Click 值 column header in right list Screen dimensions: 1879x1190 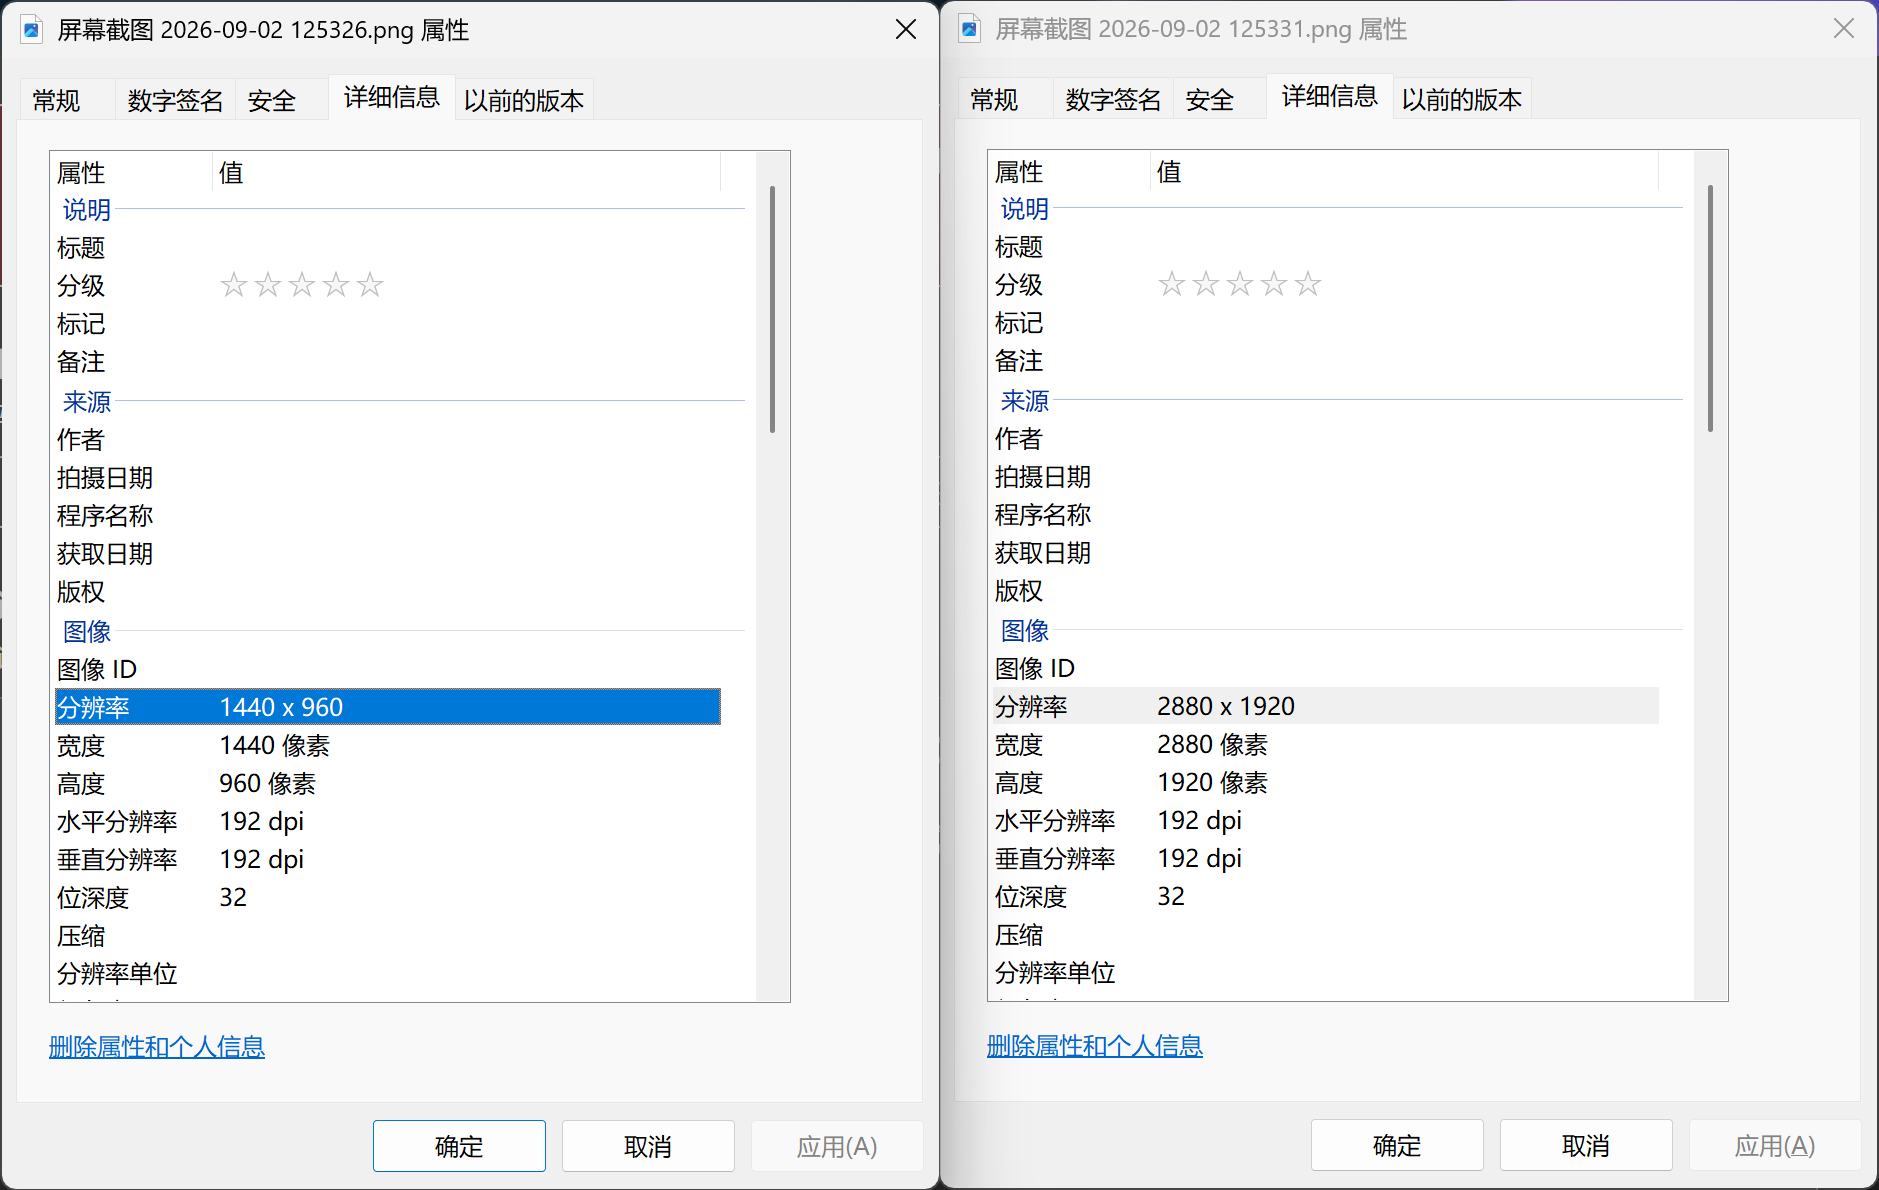[1404, 171]
